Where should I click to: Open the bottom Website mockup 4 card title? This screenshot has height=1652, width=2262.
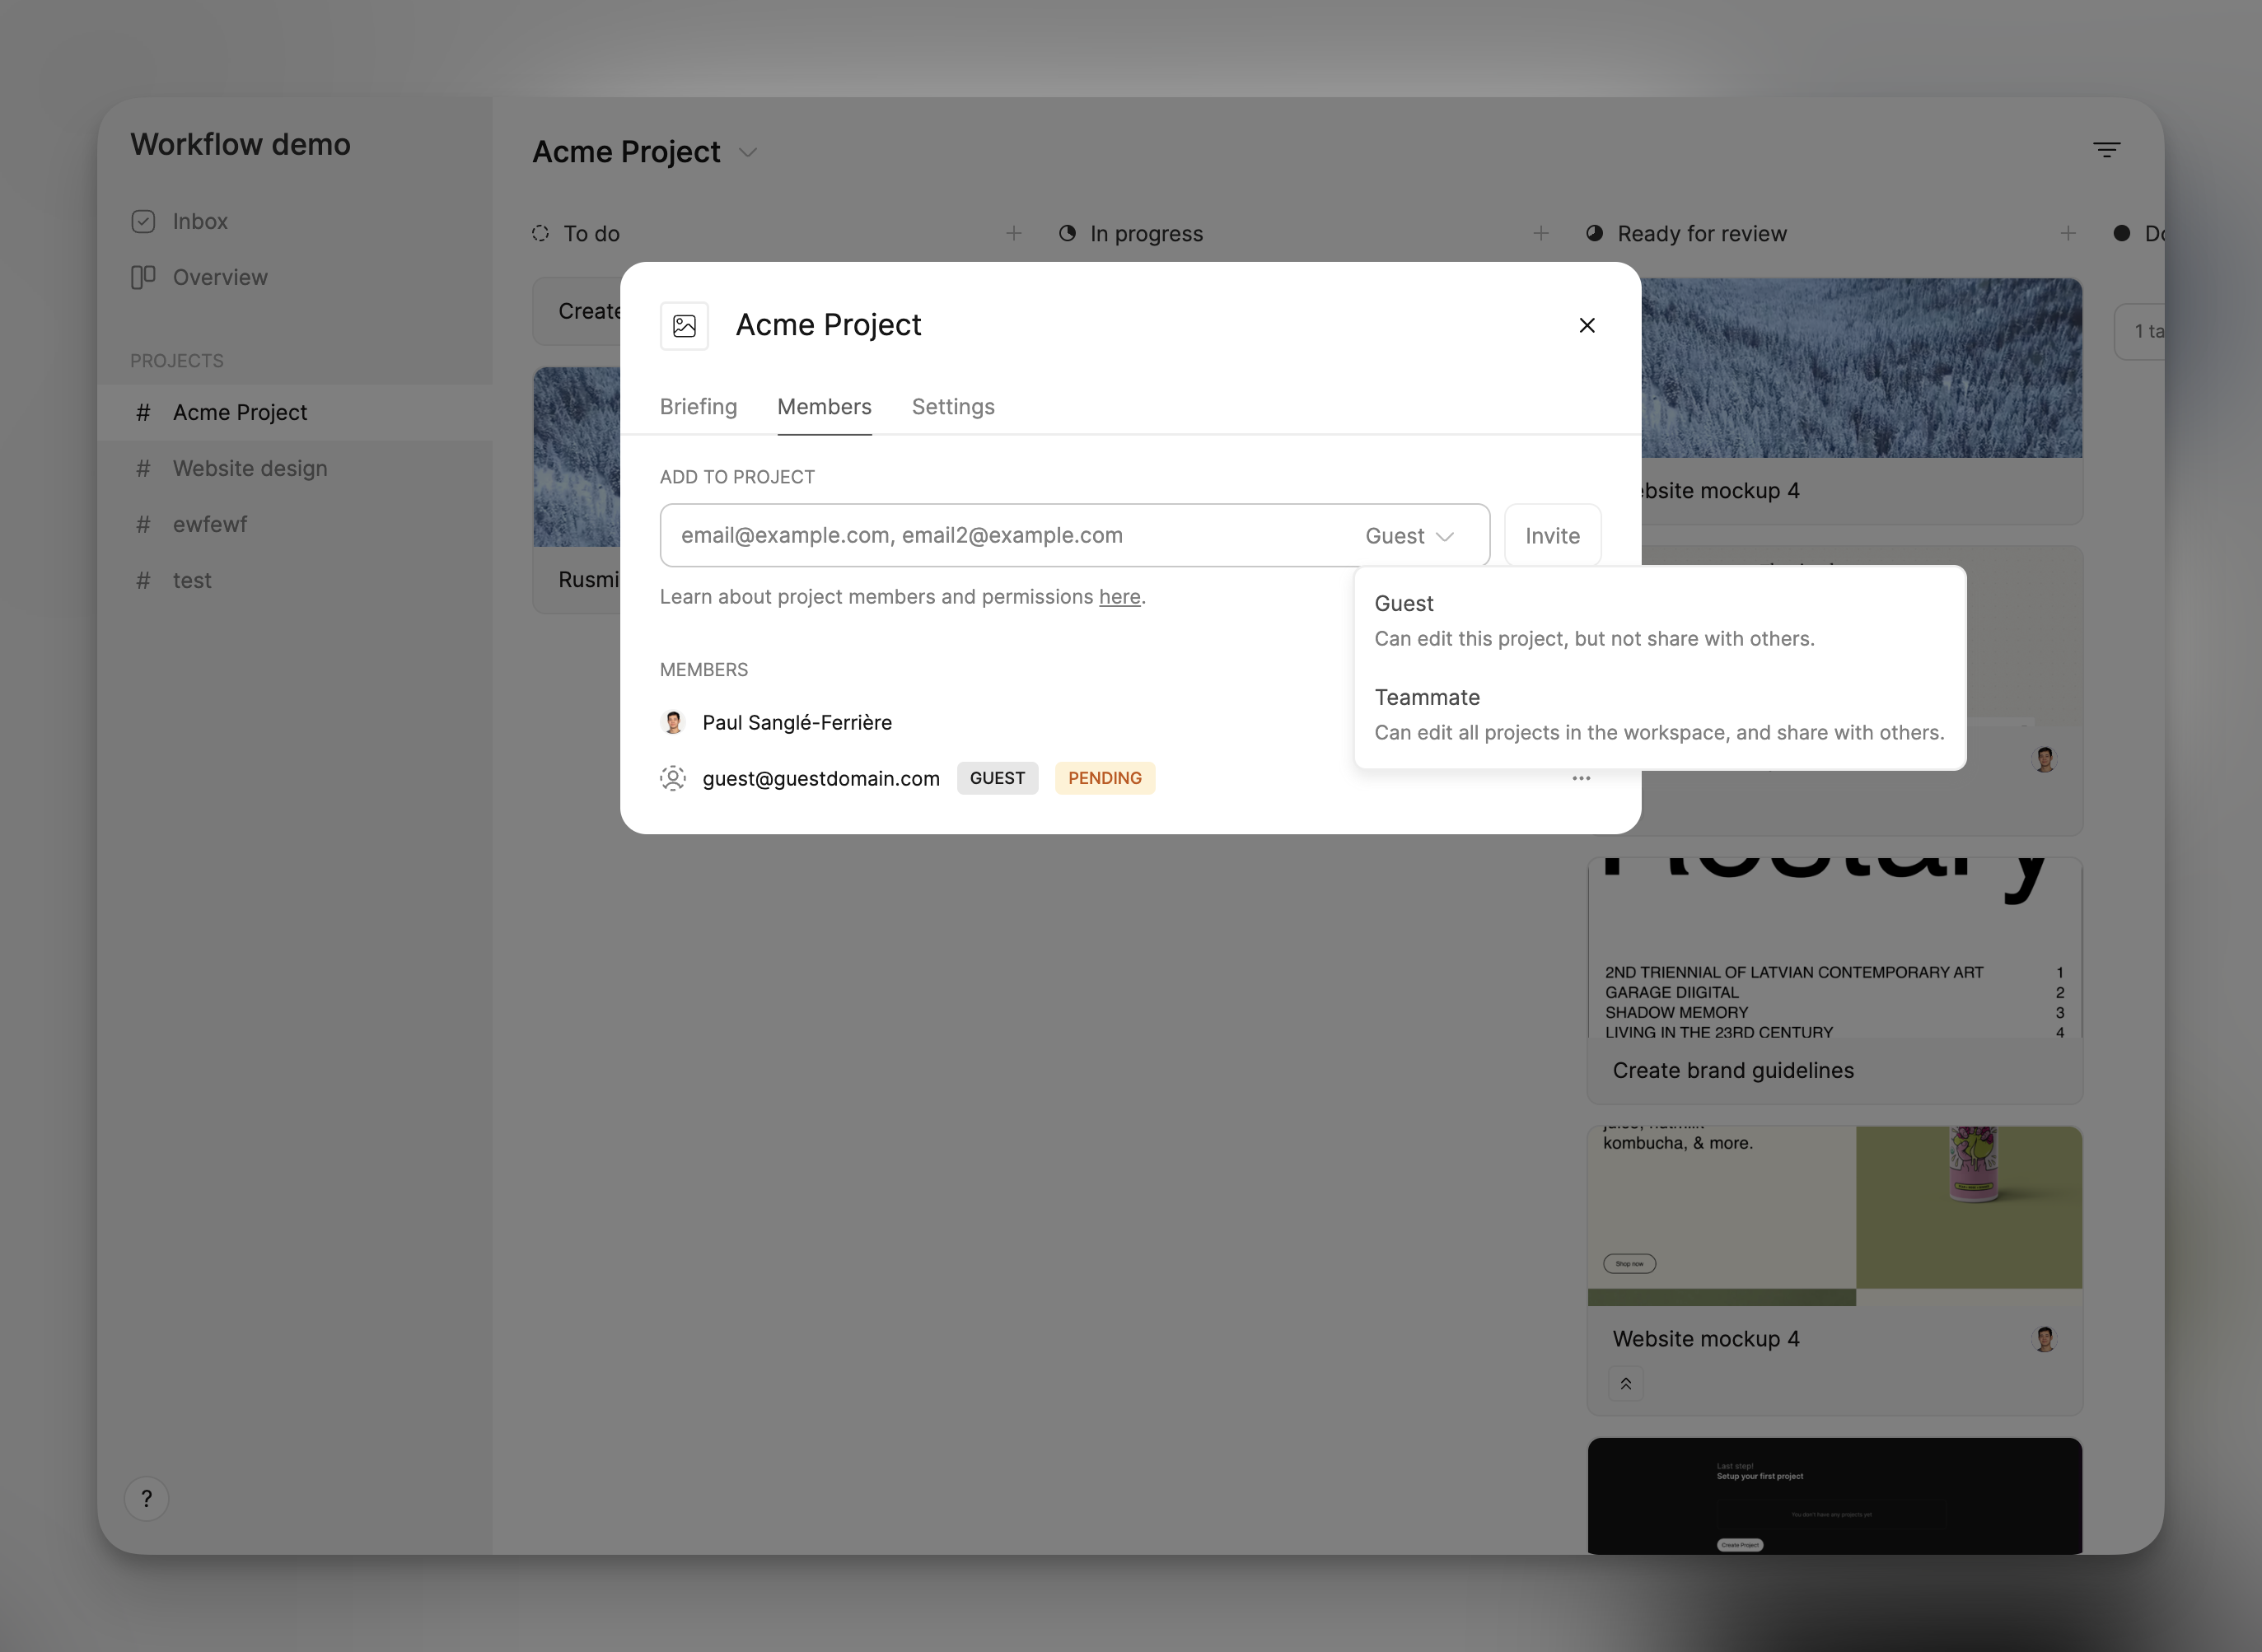click(1705, 1338)
